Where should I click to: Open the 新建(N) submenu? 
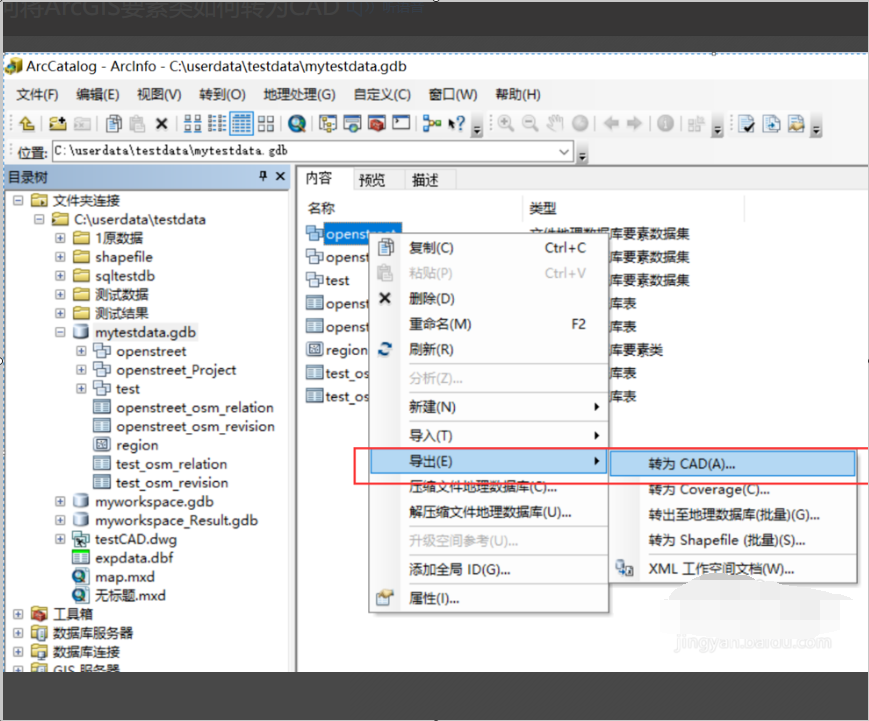[488, 407]
